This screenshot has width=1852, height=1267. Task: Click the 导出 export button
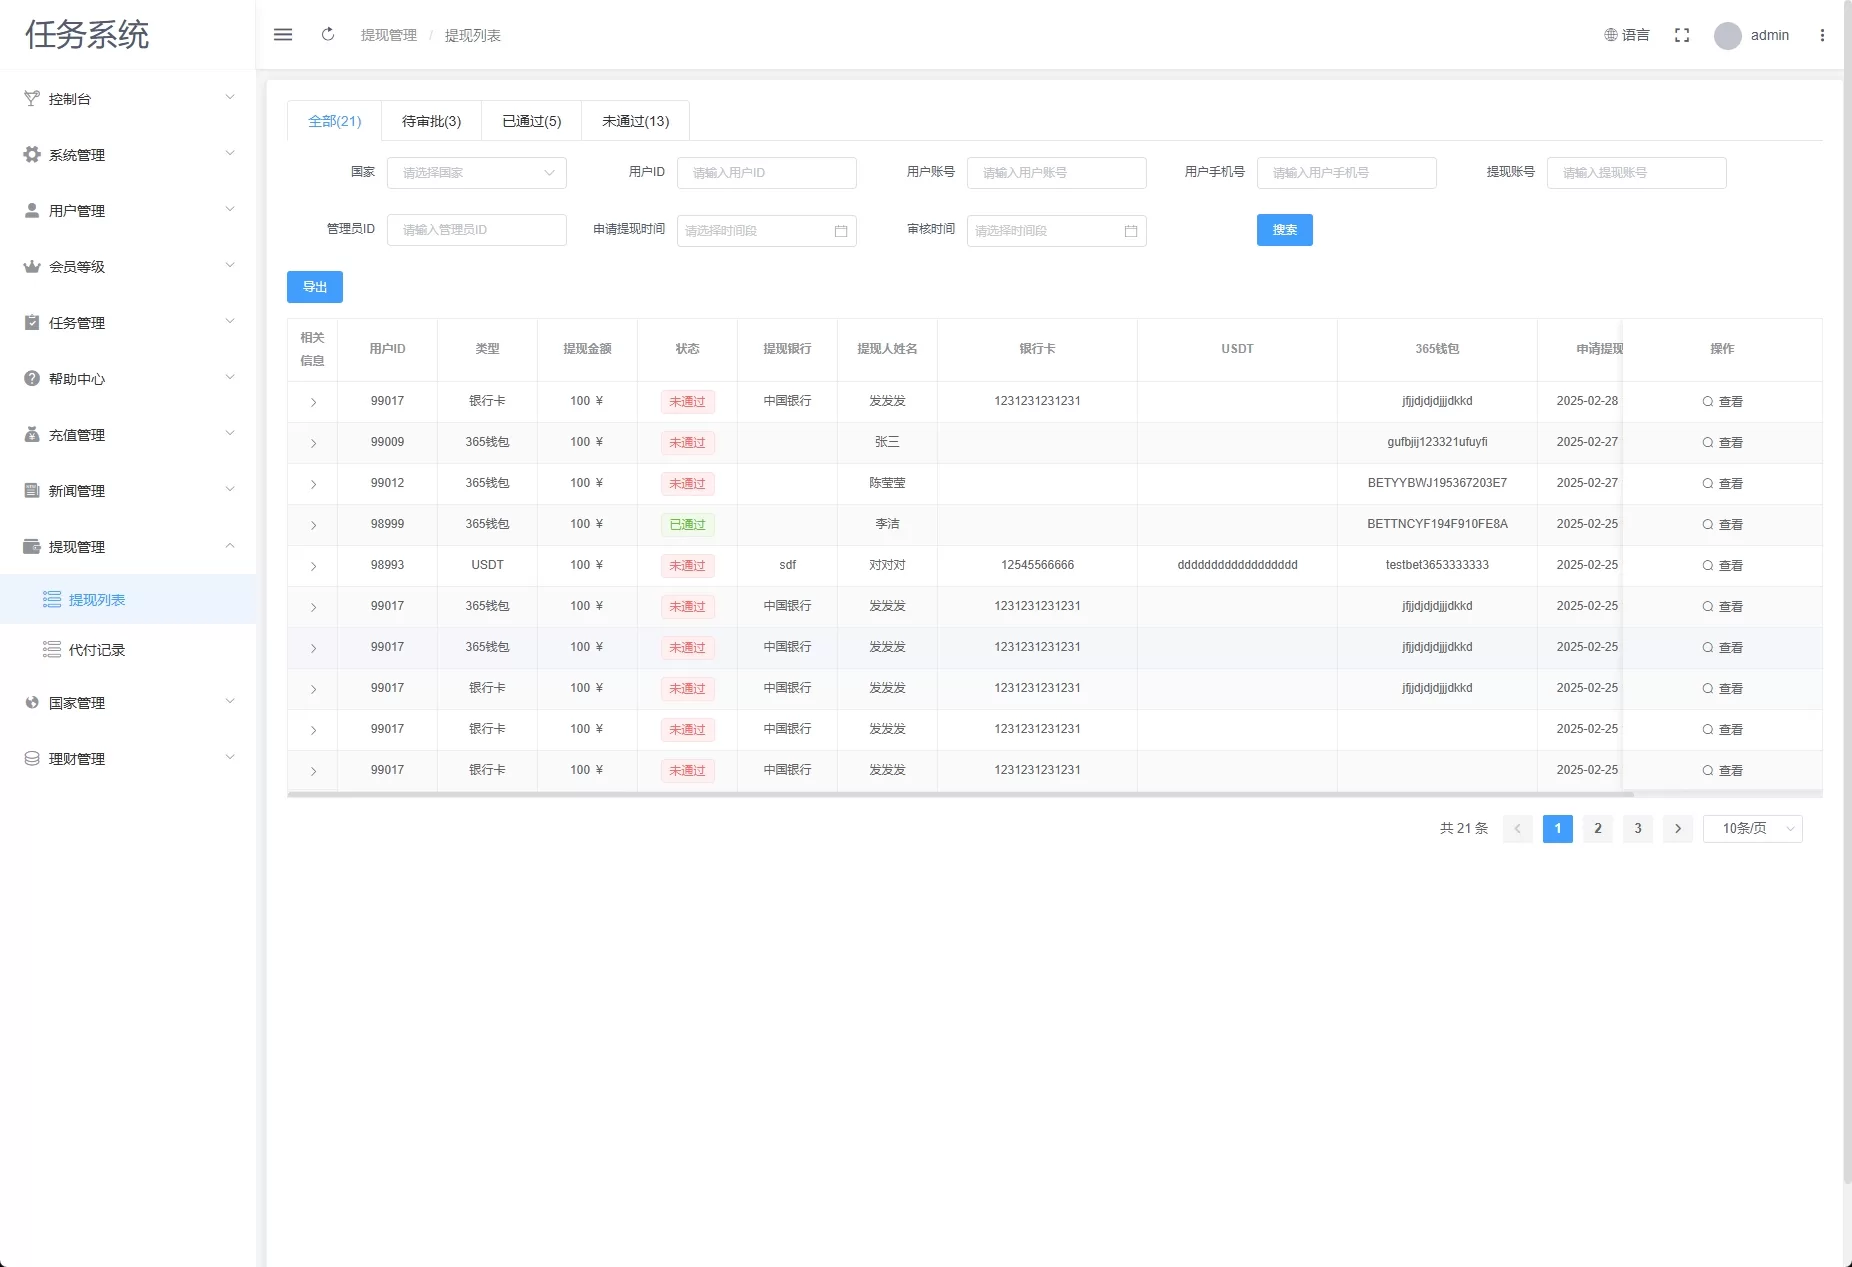315,287
